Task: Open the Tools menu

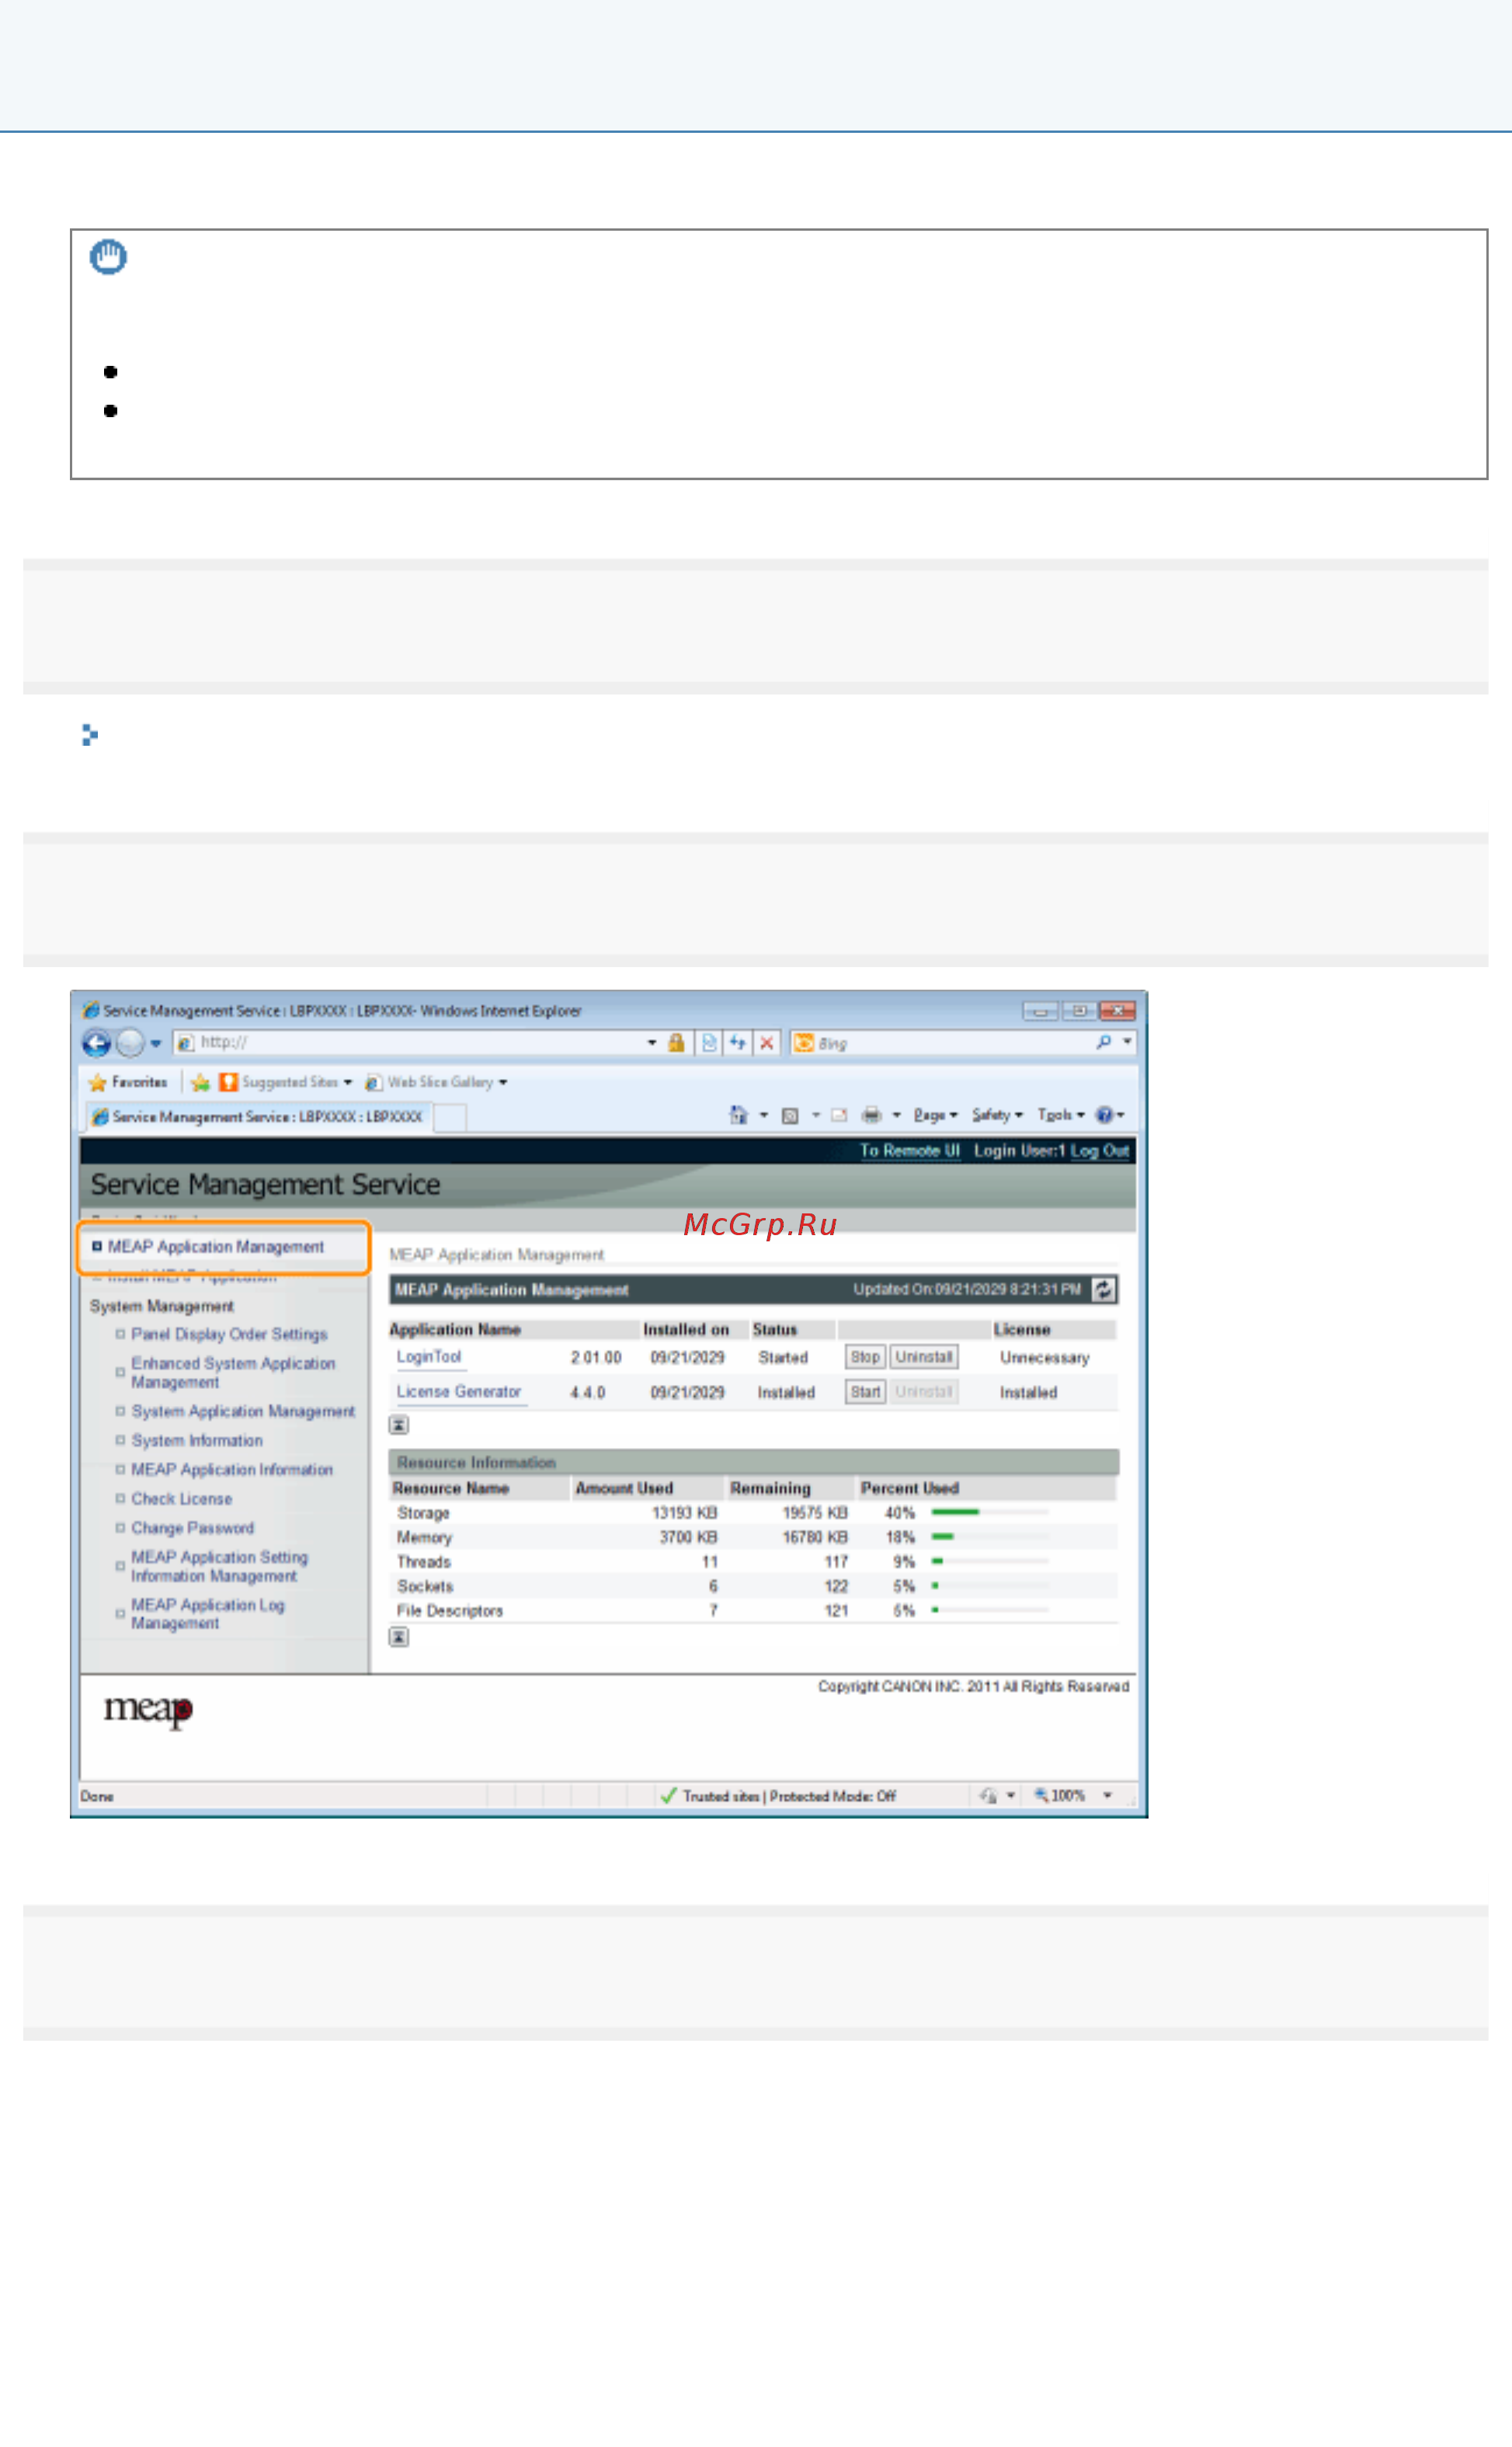Action: point(1060,1114)
